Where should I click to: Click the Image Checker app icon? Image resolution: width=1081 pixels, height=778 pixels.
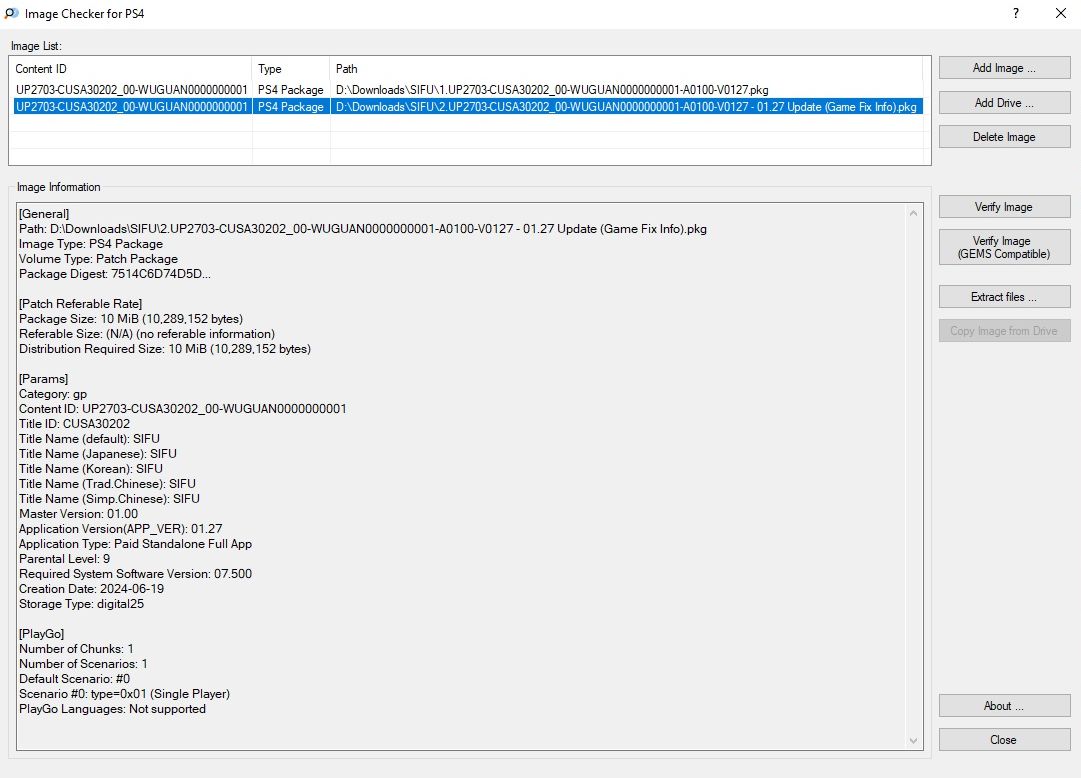click(12, 13)
